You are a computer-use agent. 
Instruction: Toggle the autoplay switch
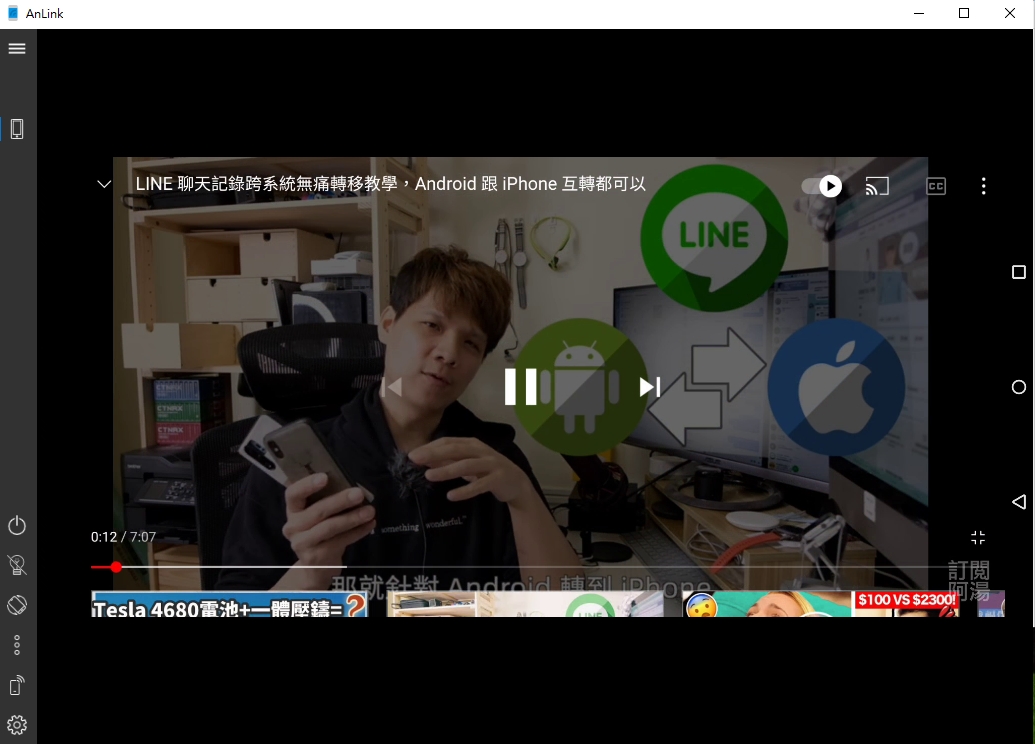(822, 186)
